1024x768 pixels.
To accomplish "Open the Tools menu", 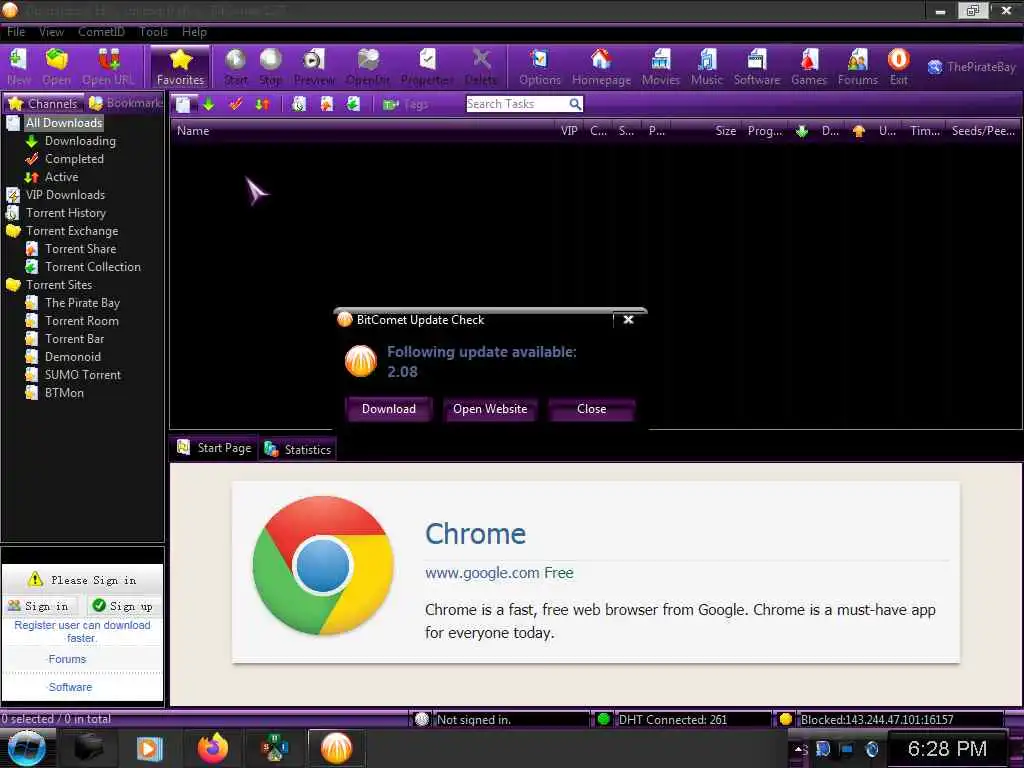I will pos(153,31).
